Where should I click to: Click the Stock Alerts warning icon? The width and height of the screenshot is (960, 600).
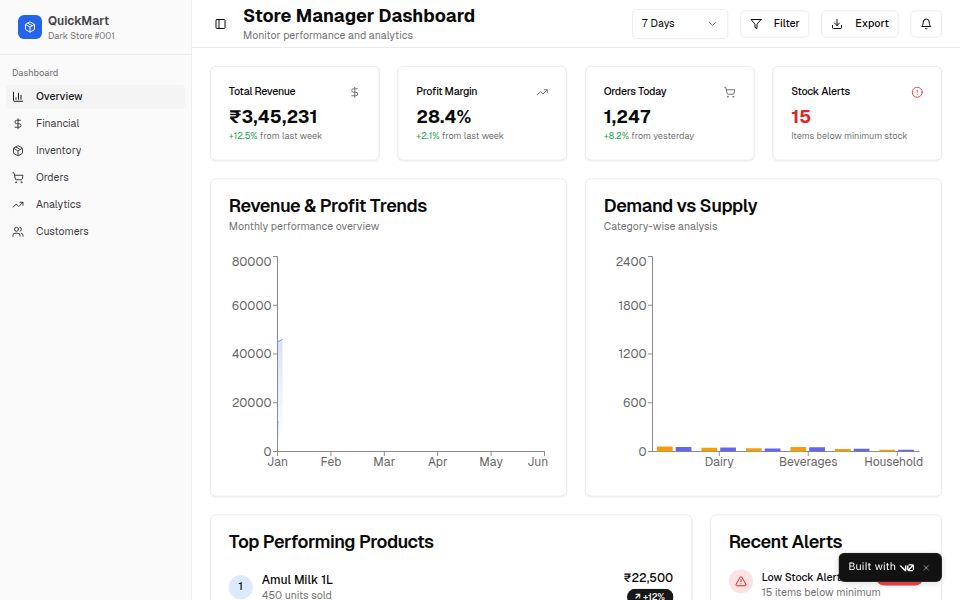917,91
